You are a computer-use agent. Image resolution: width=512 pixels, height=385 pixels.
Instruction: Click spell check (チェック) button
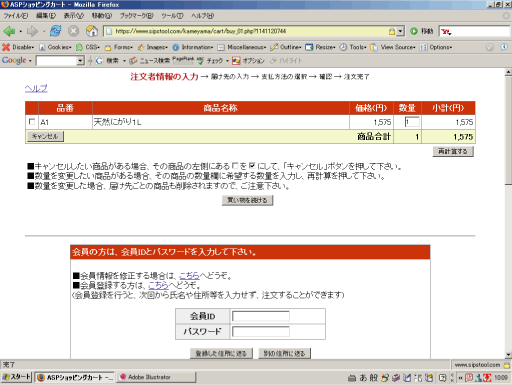(210, 60)
